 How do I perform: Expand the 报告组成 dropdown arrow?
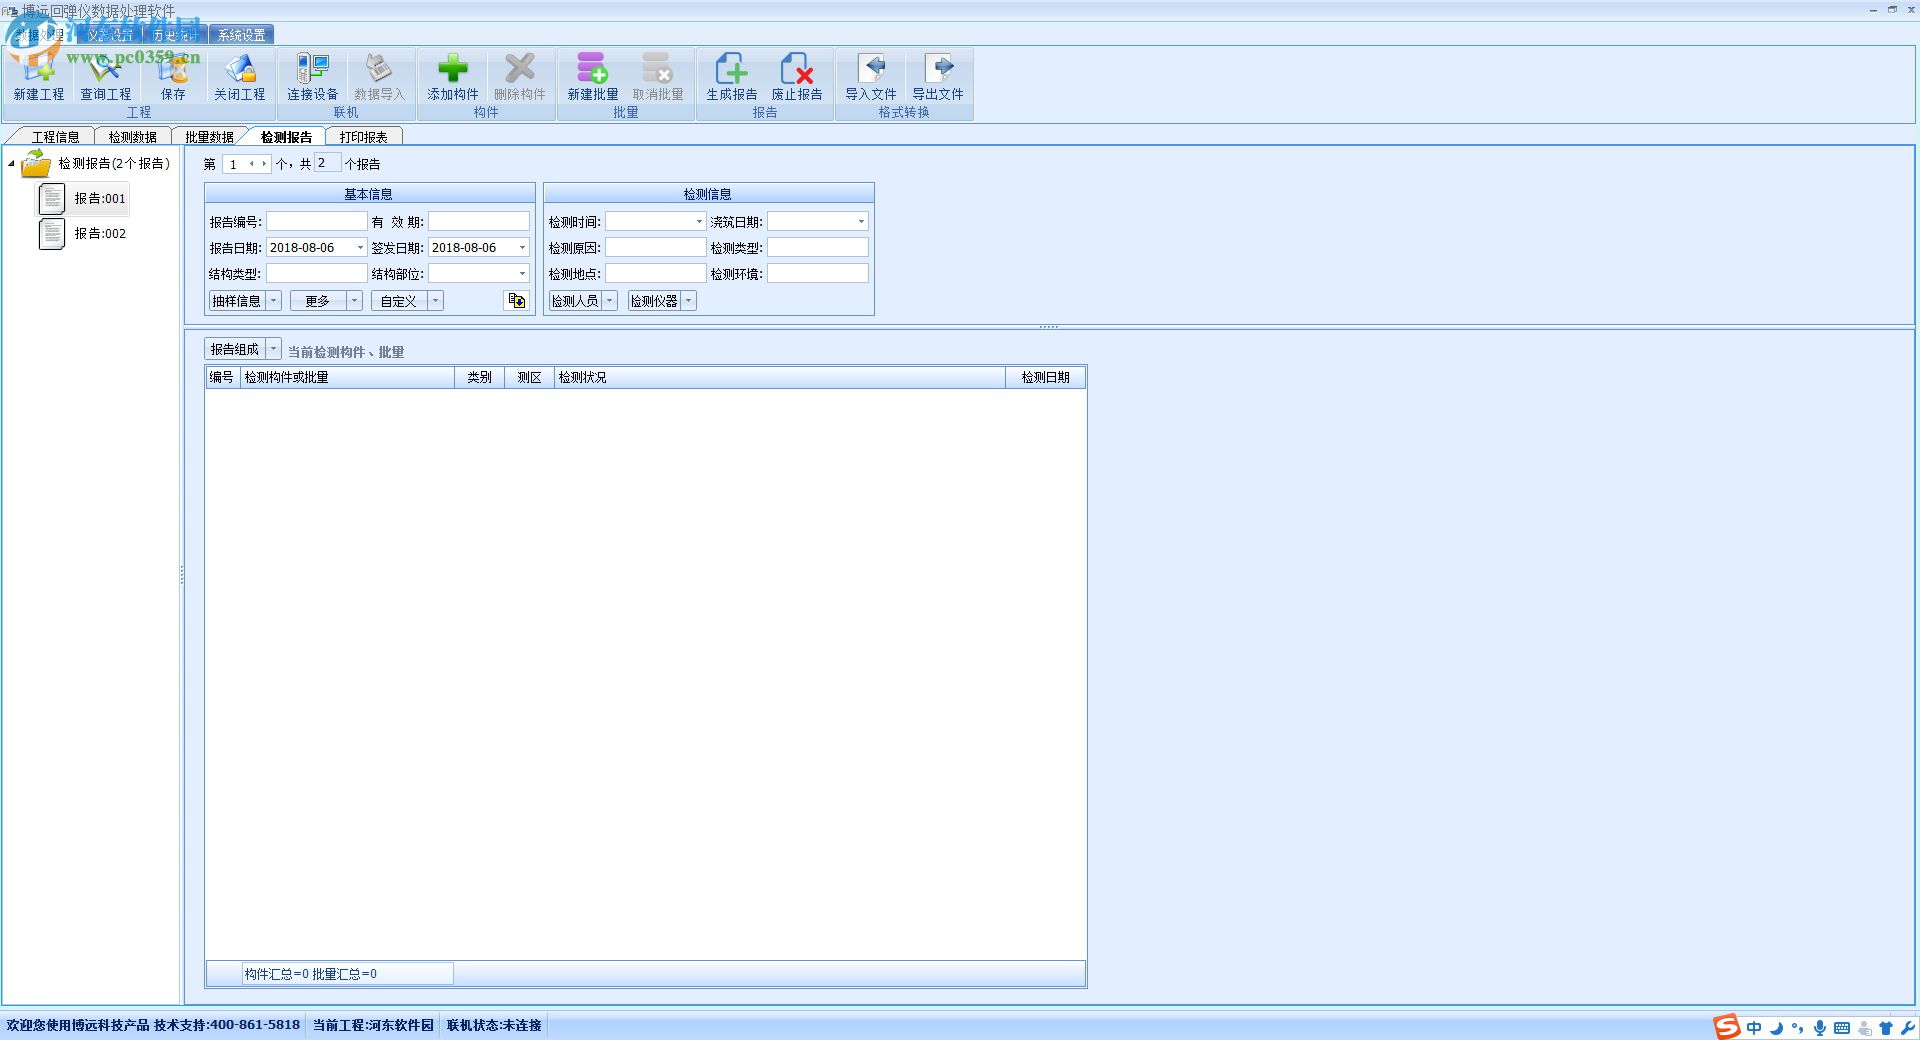(273, 348)
